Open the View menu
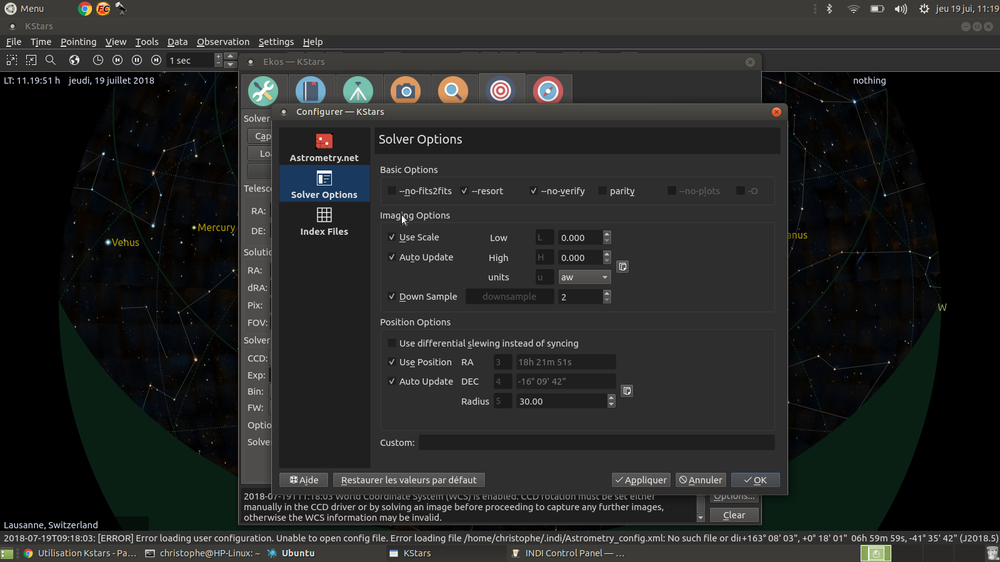Screen dimensions: 1000x562 tap(115, 41)
